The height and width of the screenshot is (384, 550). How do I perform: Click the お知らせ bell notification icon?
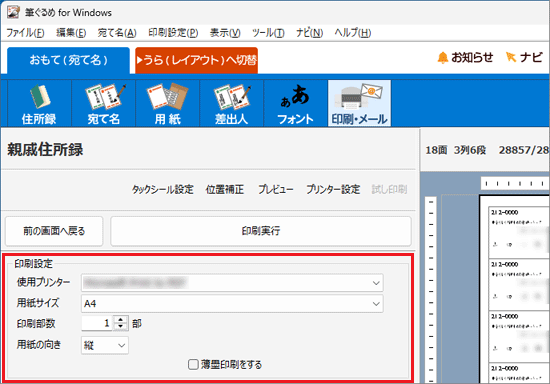443,58
